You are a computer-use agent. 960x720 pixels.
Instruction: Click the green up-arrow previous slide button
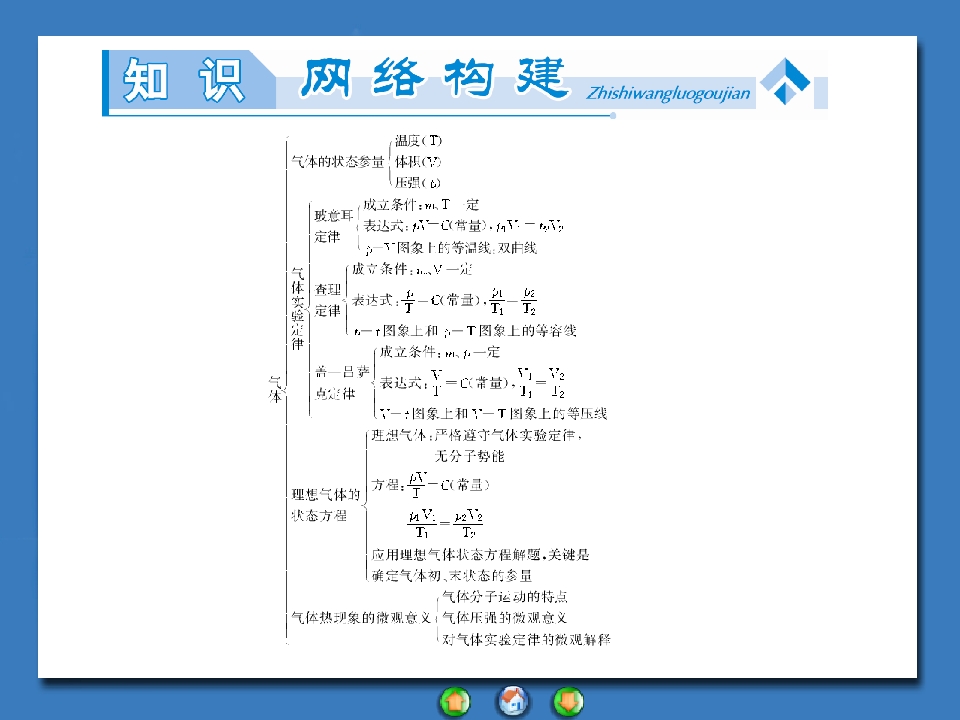(x=455, y=702)
